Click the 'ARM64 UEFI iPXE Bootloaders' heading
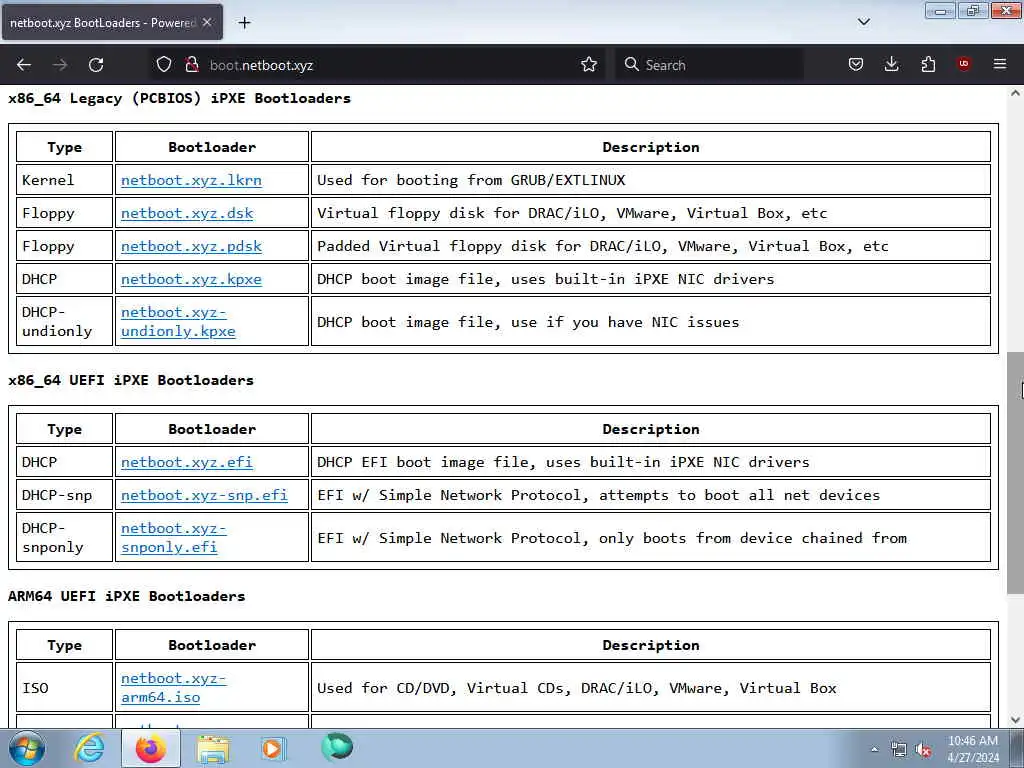Image resolution: width=1024 pixels, height=768 pixels. [127, 596]
